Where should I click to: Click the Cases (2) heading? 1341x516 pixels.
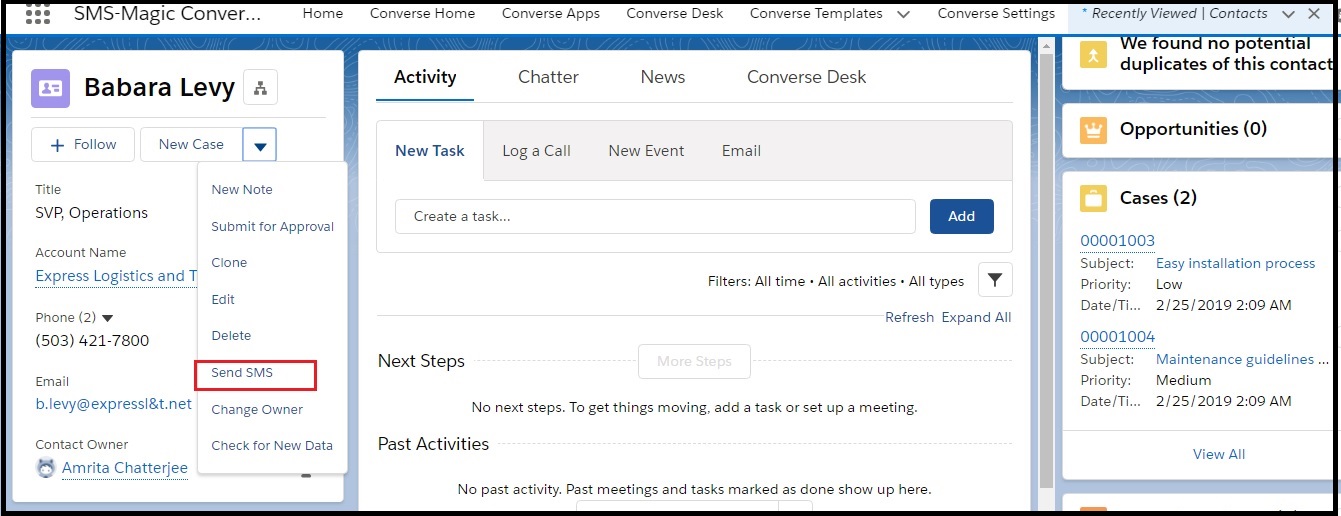1158,198
